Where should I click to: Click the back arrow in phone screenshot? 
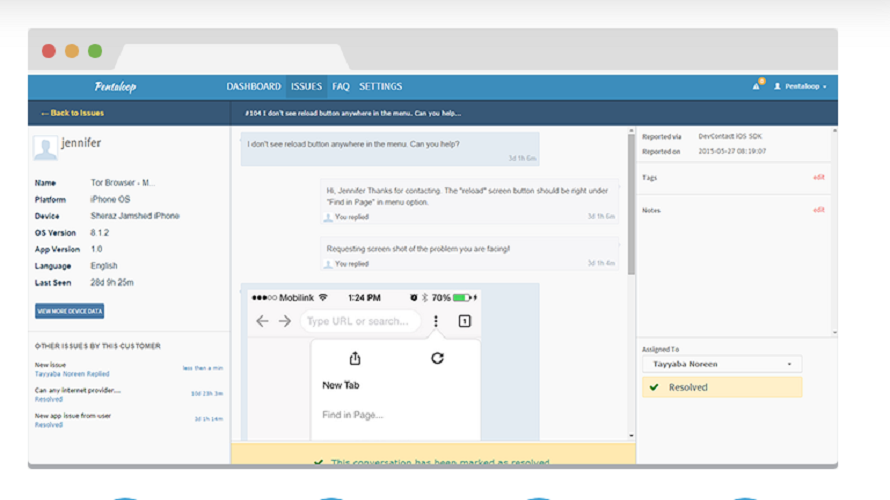pos(262,321)
